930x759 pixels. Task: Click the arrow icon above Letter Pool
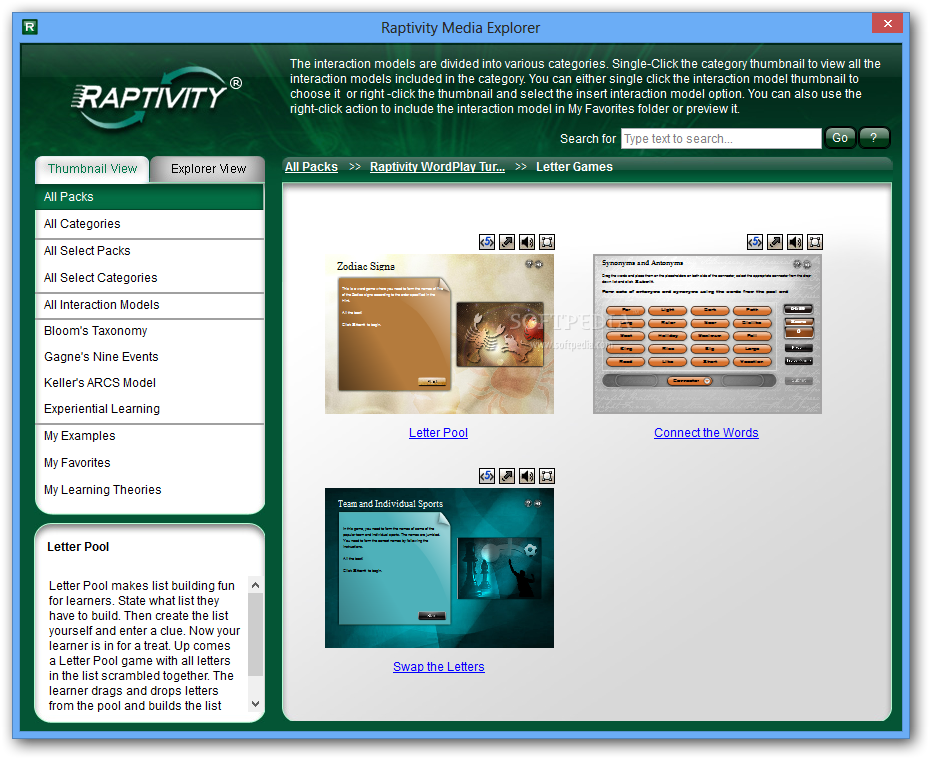[507, 242]
